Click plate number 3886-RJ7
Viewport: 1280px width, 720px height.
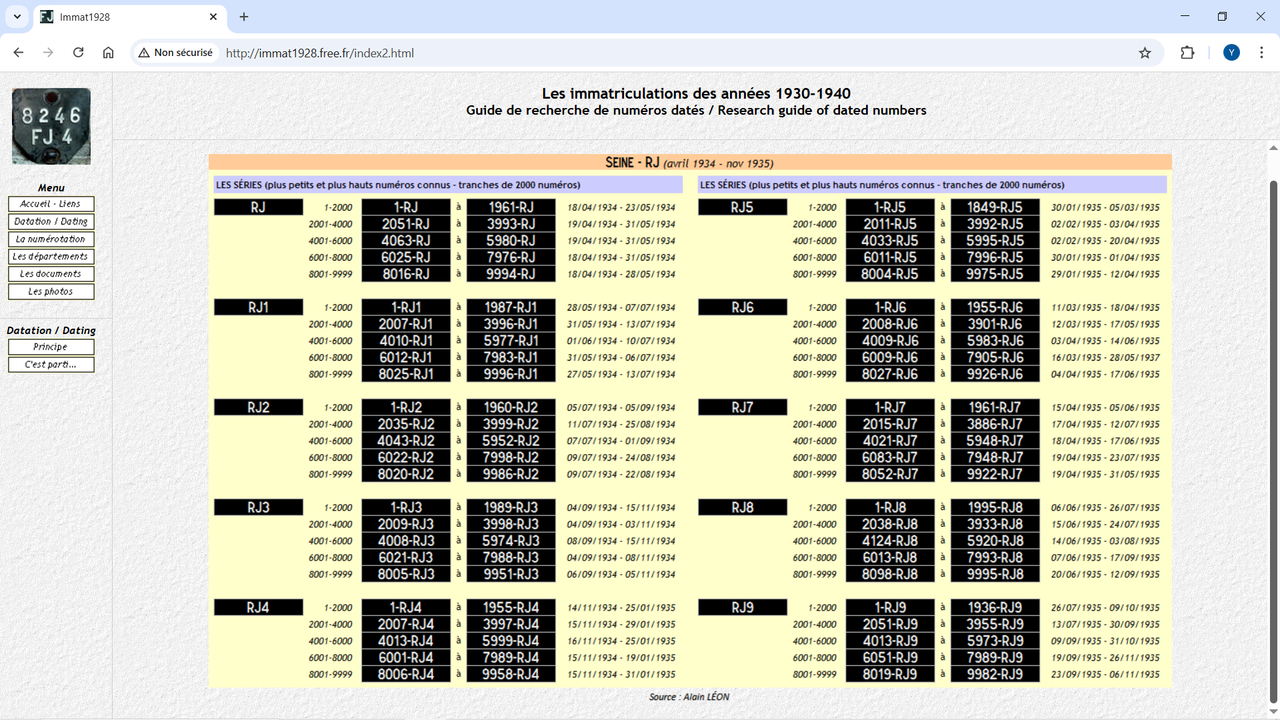point(995,424)
